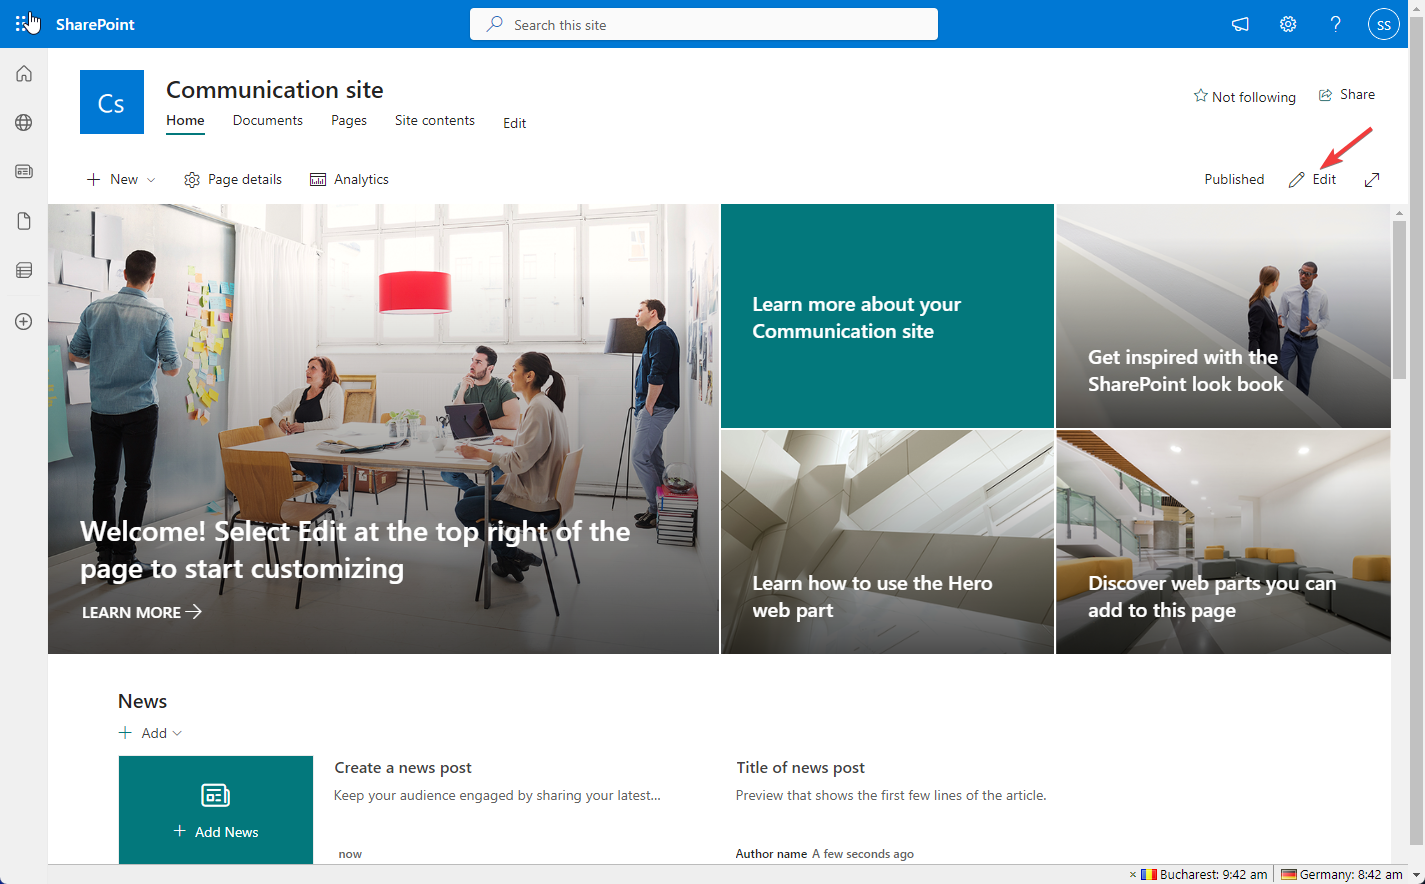Open the Discover web parts tile
The height and width of the screenshot is (884, 1425).
click(1223, 542)
